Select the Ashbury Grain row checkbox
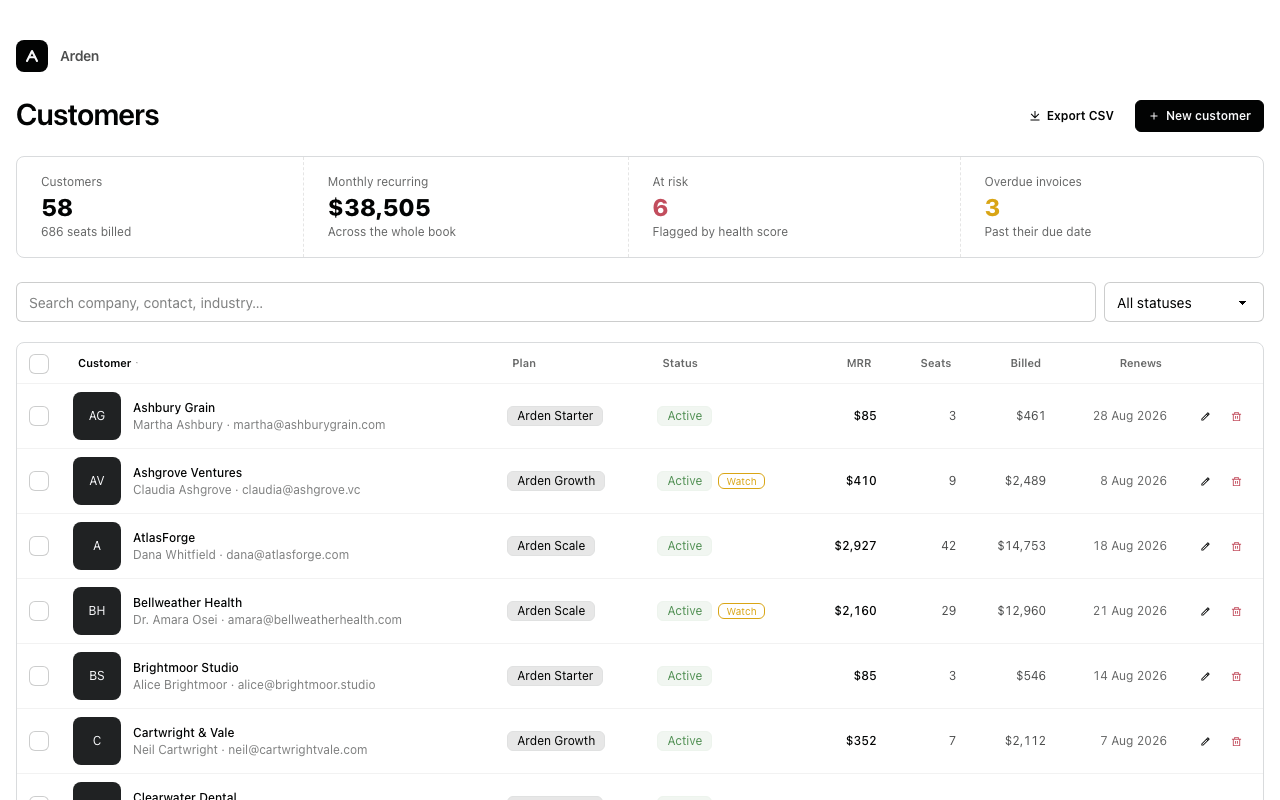Image resolution: width=1280 pixels, height=800 pixels. click(39, 416)
